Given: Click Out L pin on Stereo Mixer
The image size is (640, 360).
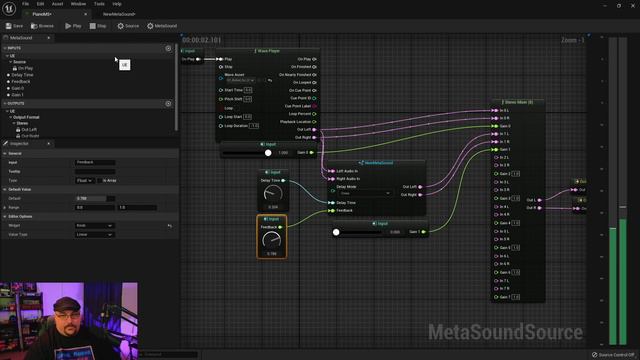Looking at the screenshot, I should [x=540, y=200].
